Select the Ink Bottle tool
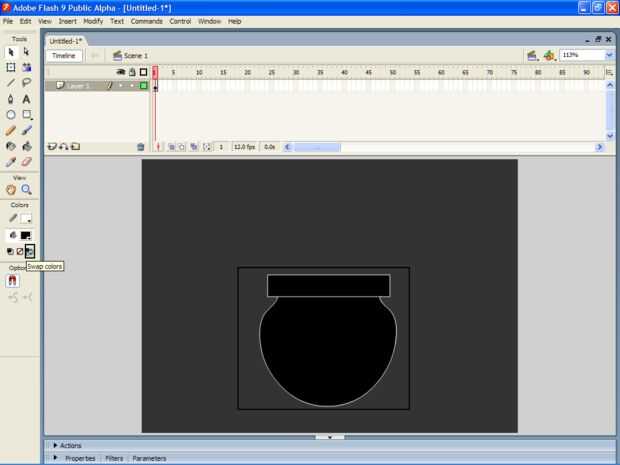620x465 pixels. (11, 146)
